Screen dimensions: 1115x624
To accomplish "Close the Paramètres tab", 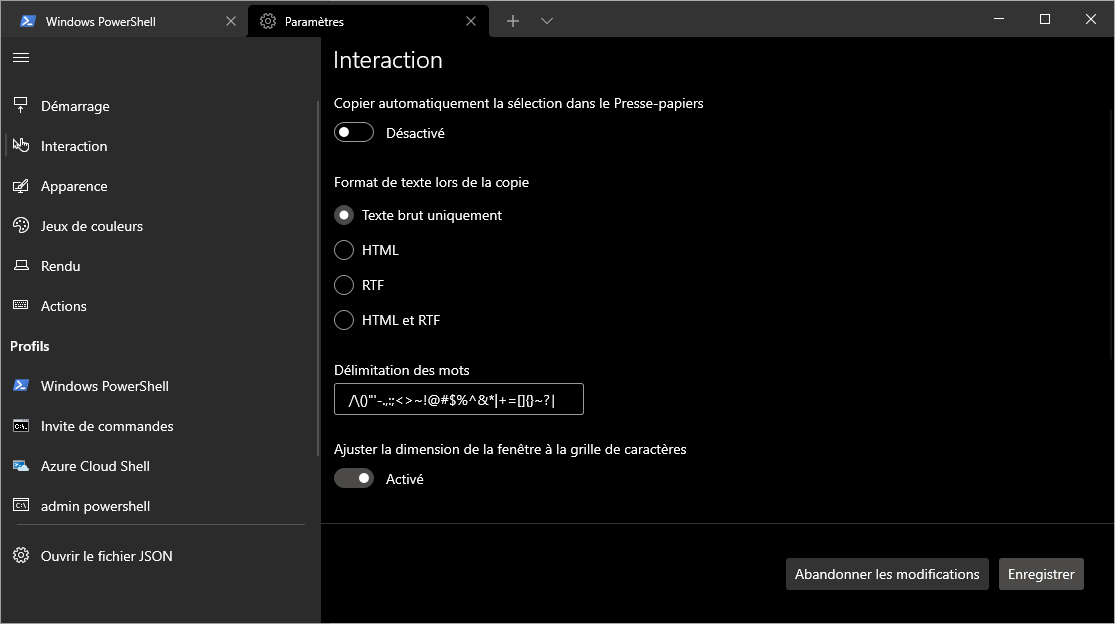I will pyautogui.click(x=472, y=21).
